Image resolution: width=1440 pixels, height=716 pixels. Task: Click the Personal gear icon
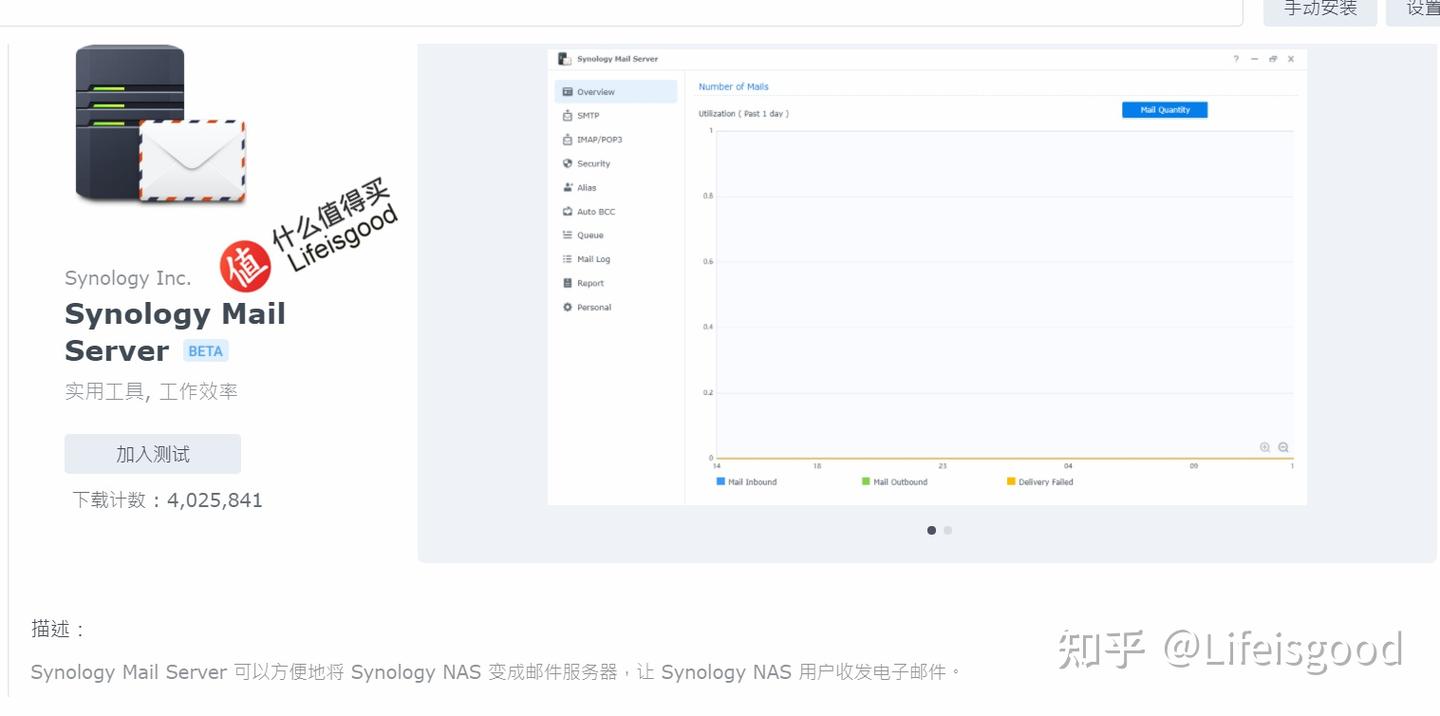click(567, 308)
